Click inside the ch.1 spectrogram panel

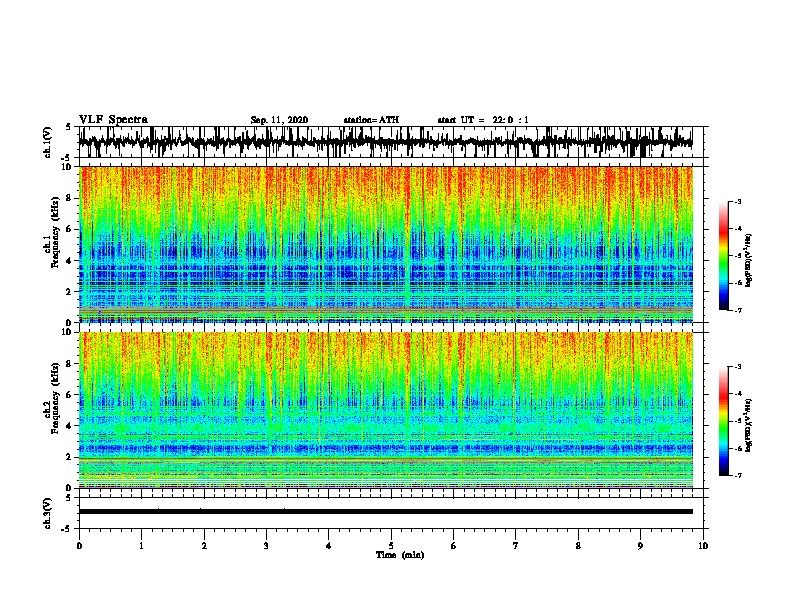click(x=385, y=244)
